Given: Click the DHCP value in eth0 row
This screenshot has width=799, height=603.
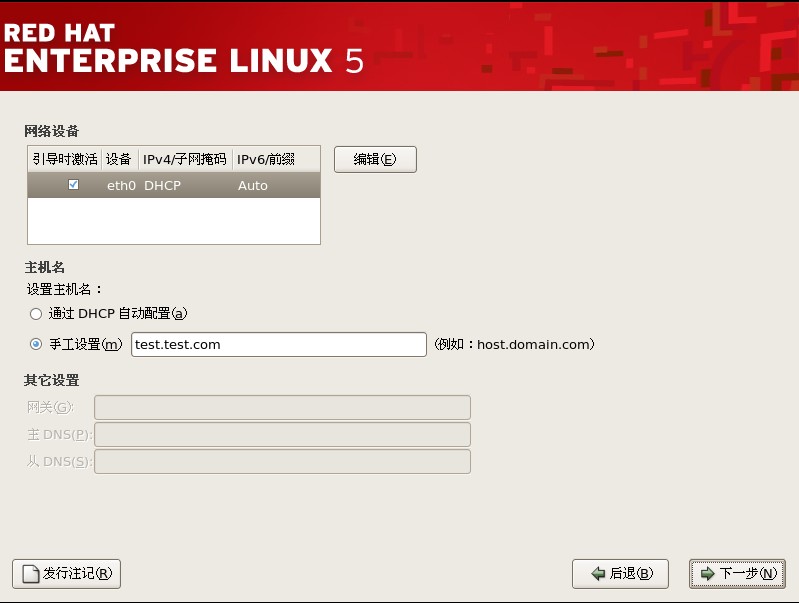Looking at the screenshot, I should [163, 186].
